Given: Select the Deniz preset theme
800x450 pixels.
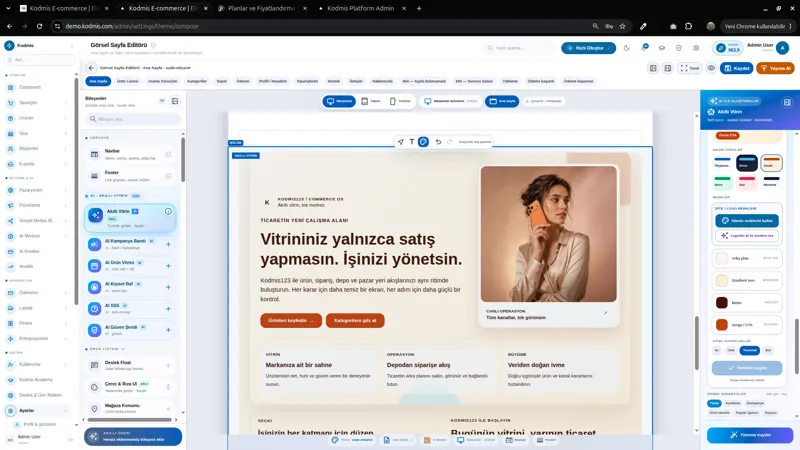Looking at the screenshot, I should point(746,163).
